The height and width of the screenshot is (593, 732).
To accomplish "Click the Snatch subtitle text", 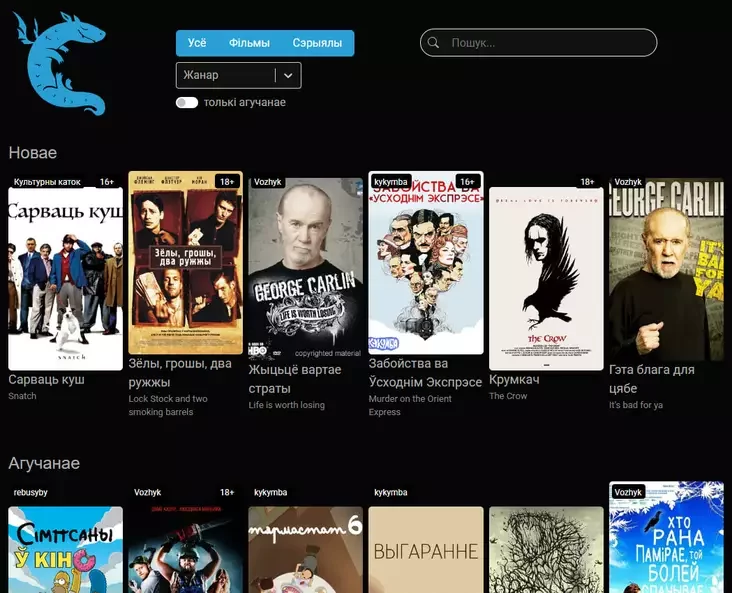I will [x=22, y=396].
